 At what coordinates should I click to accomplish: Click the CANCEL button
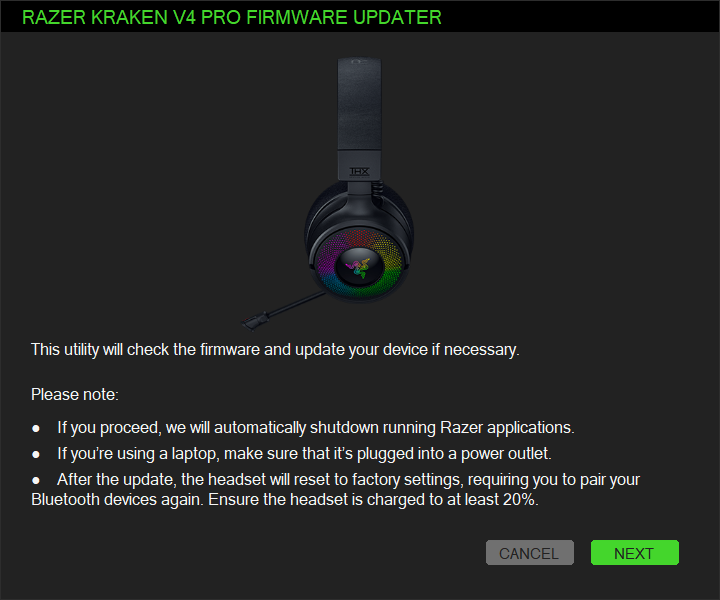529,553
